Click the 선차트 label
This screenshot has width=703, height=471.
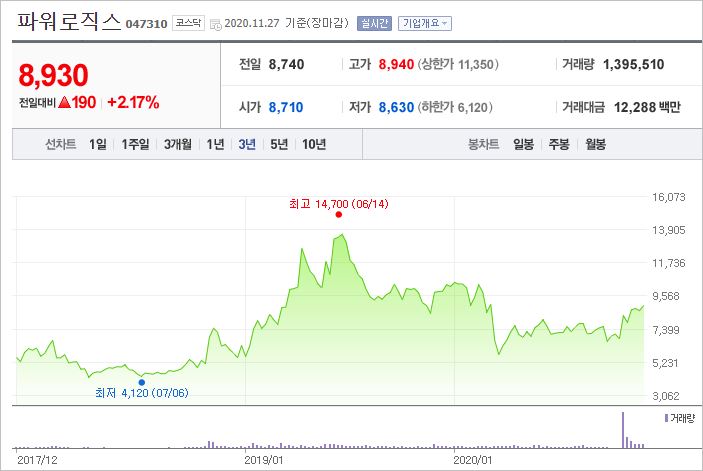coord(61,144)
